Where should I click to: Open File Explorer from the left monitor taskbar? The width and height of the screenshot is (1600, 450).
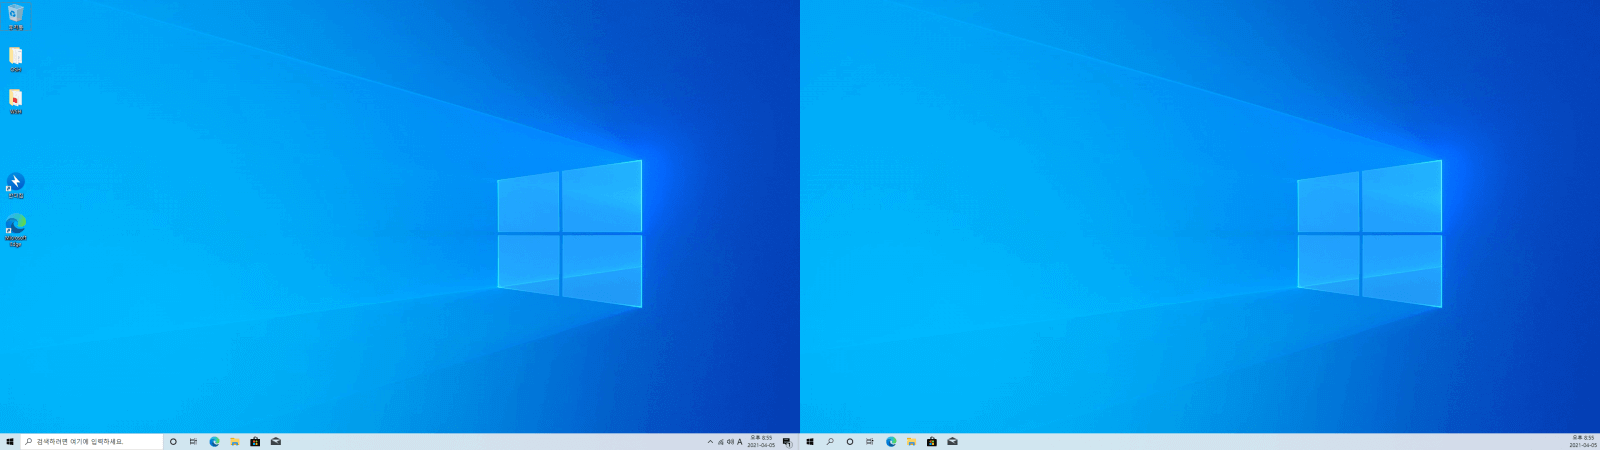(234, 441)
